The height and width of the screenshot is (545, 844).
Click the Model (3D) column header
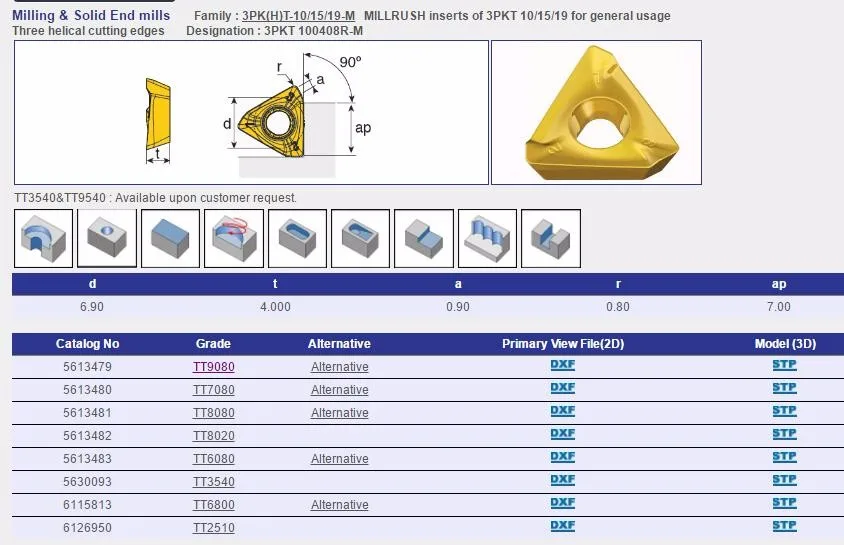point(785,344)
